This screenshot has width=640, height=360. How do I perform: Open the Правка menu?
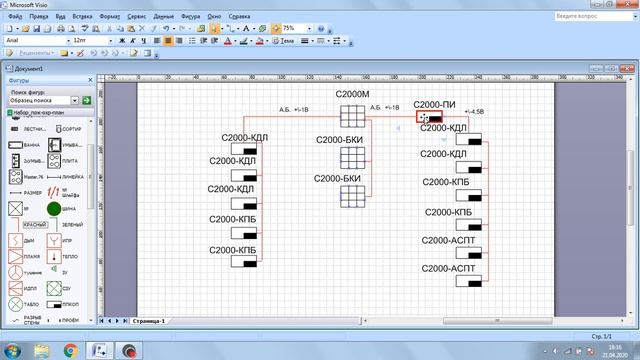39,17
